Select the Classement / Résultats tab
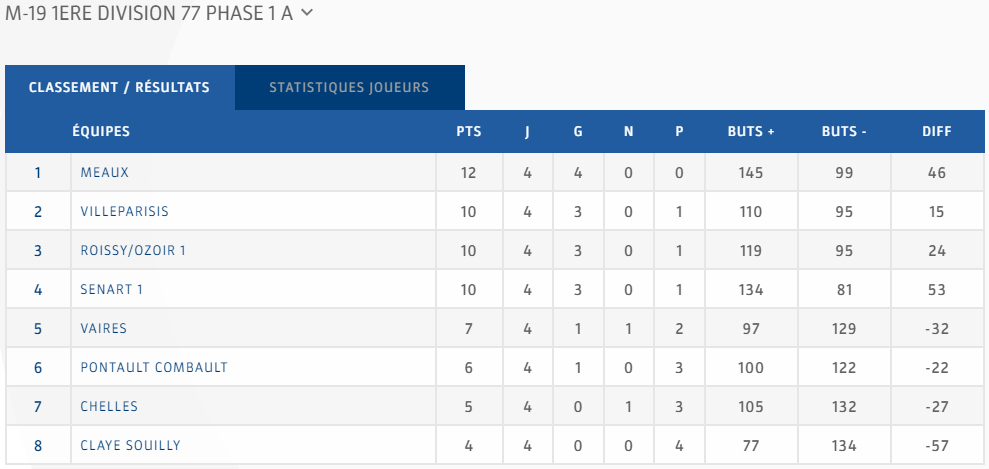This screenshot has width=989, height=469. coord(120,88)
